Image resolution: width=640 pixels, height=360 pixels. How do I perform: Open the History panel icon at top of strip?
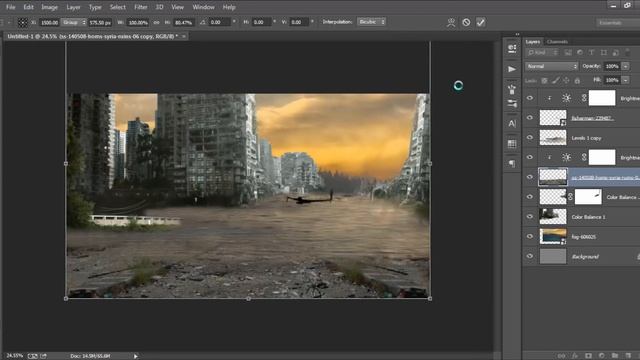pos(512,49)
